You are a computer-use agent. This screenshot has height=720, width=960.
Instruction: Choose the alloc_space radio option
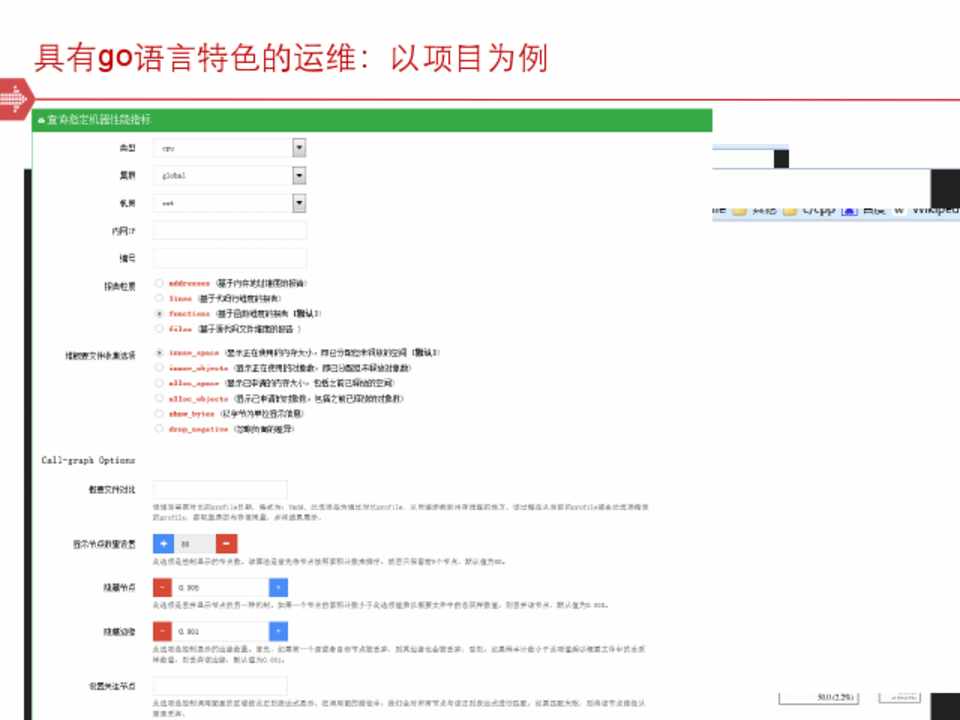tap(159, 383)
